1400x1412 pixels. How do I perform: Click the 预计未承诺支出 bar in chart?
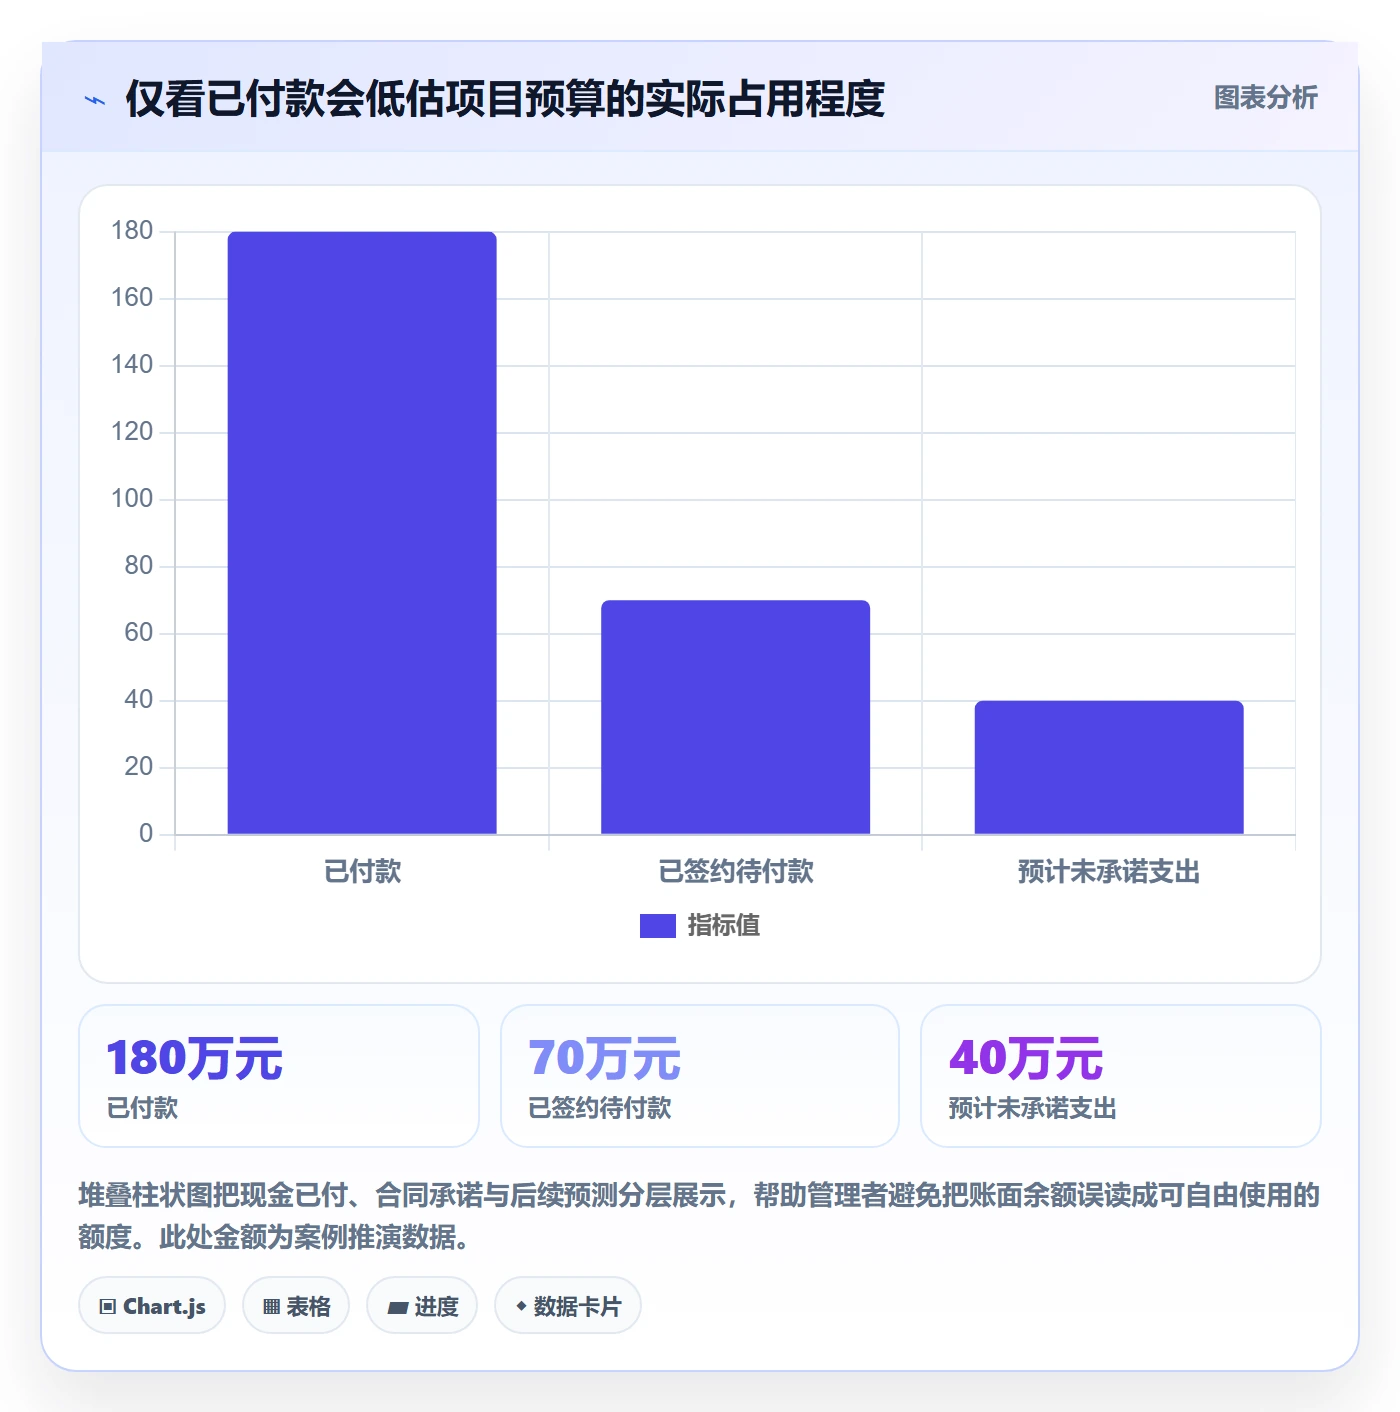pyautogui.click(x=1109, y=767)
